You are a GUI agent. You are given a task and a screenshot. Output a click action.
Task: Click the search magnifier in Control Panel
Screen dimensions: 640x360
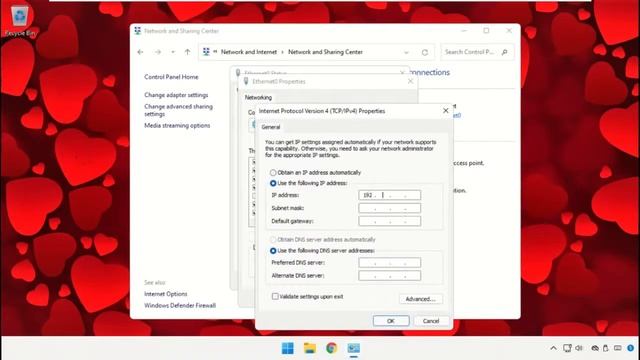[504, 52]
